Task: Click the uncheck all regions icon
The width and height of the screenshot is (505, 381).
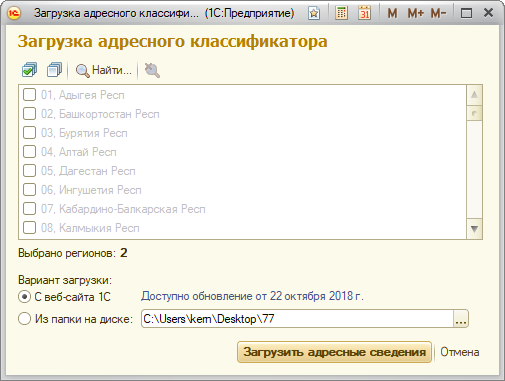Action: tap(54, 70)
